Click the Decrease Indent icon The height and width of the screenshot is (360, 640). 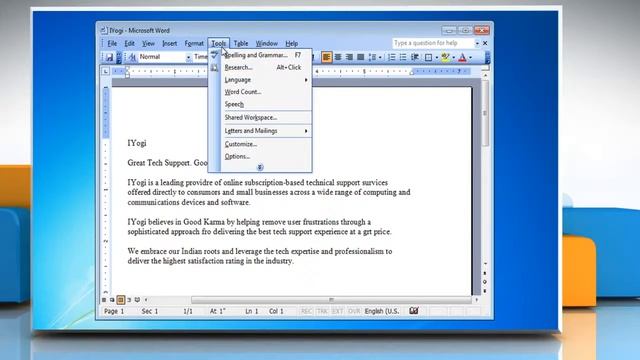[x=415, y=57]
